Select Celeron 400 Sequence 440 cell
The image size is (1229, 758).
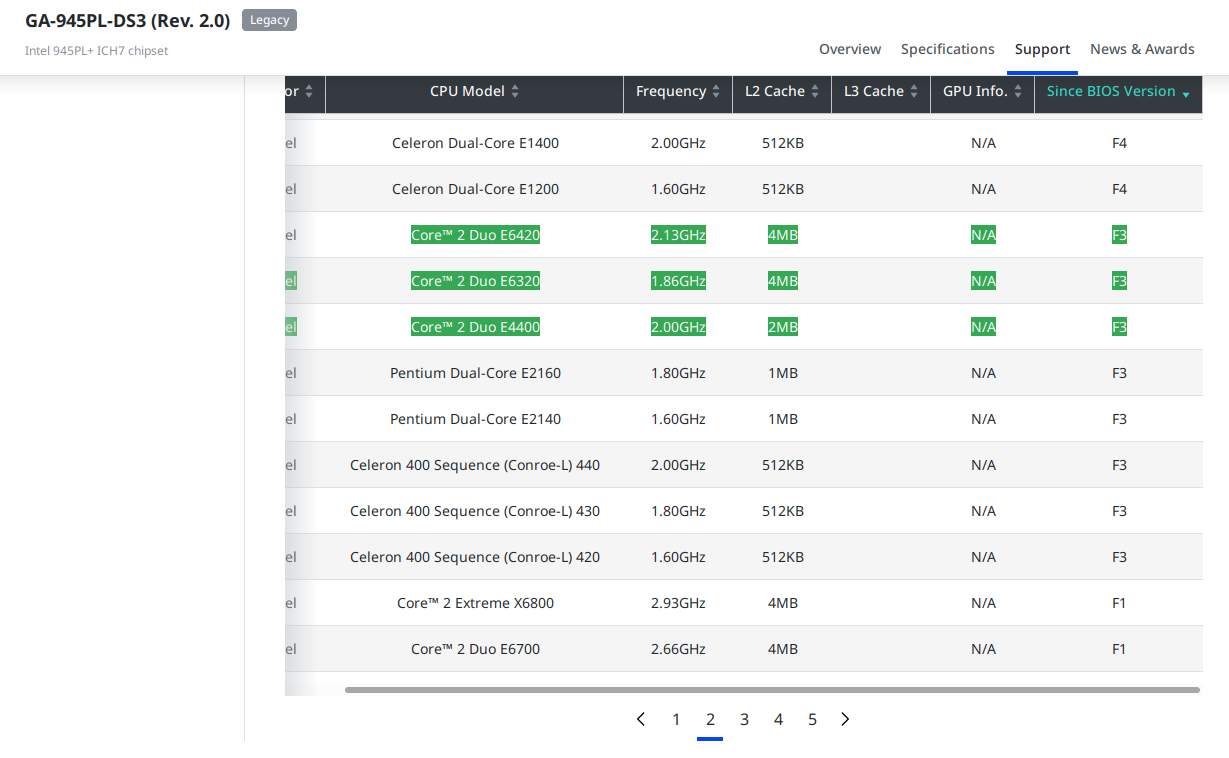475,465
